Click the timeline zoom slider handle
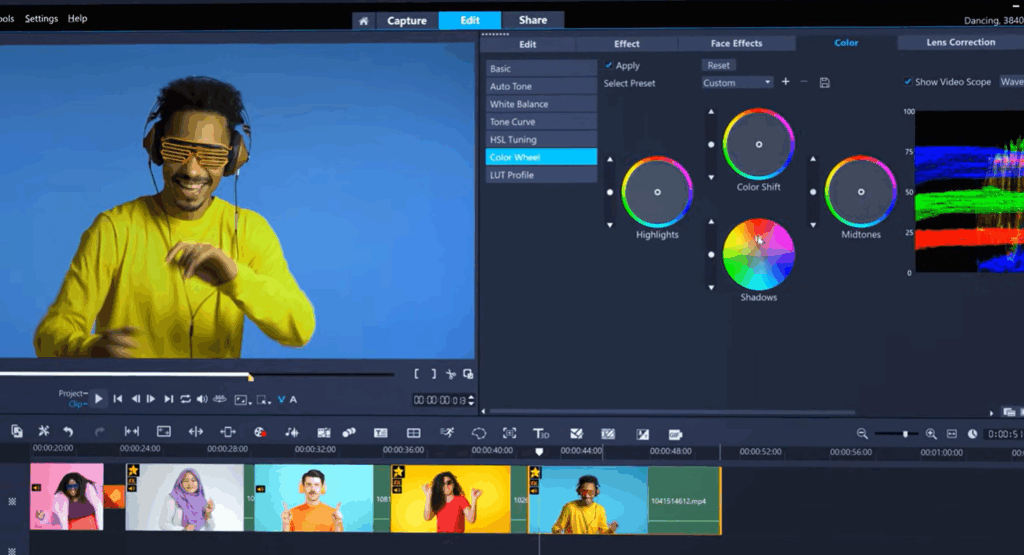This screenshot has width=1024, height=555. [x=905, y=434]
